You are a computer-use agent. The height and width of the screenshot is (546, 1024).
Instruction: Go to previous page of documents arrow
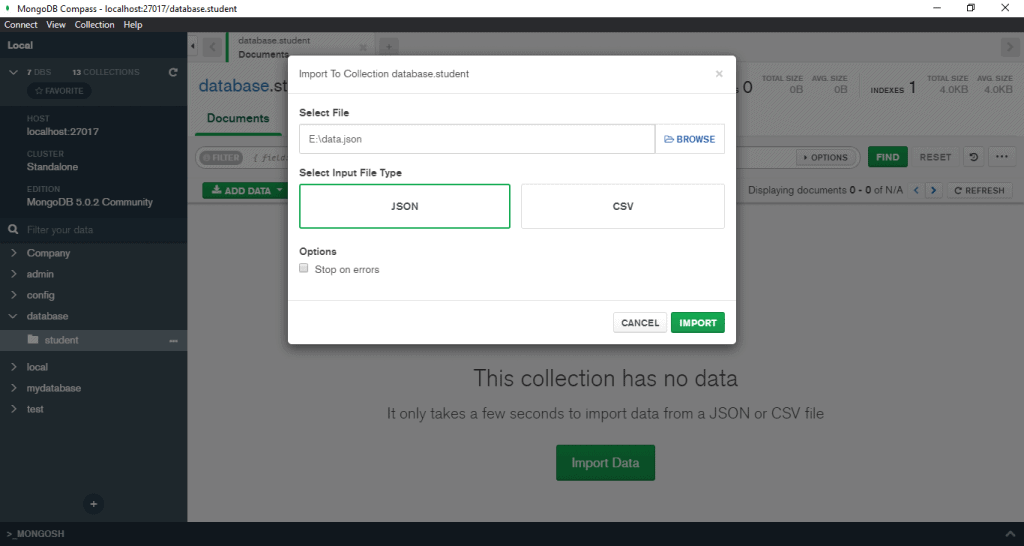916,190
